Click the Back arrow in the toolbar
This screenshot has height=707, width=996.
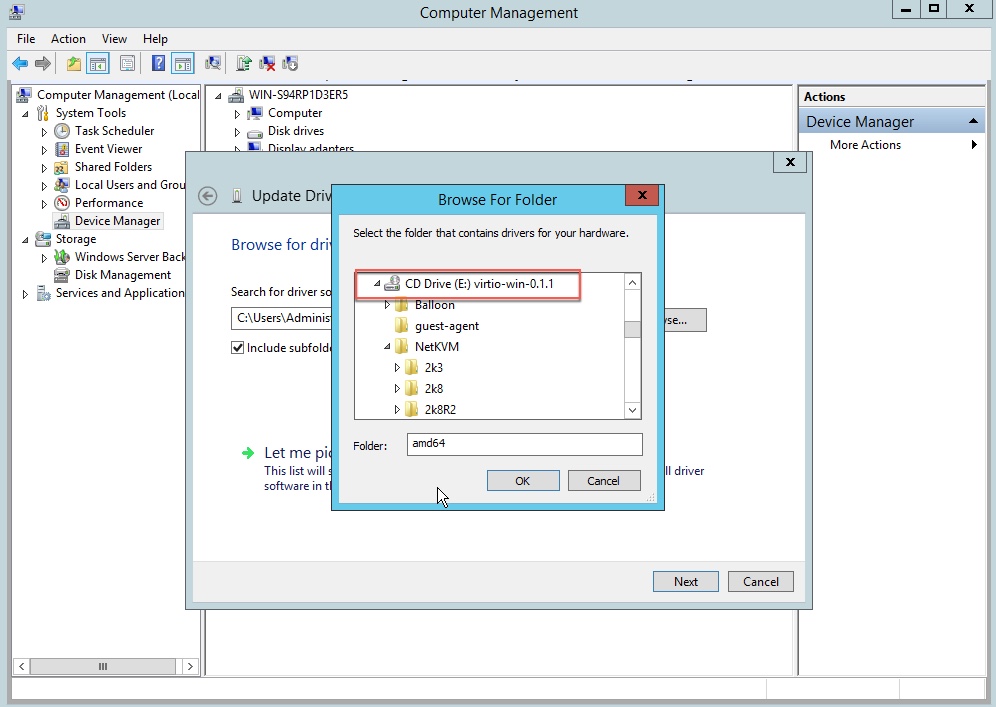pyautogui.click(x=20, y=64)
